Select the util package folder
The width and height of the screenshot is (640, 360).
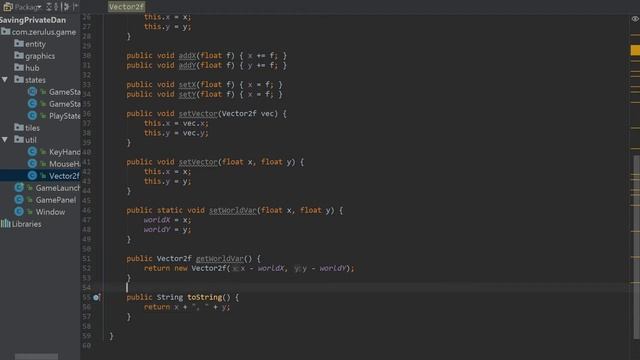point(31,140)
